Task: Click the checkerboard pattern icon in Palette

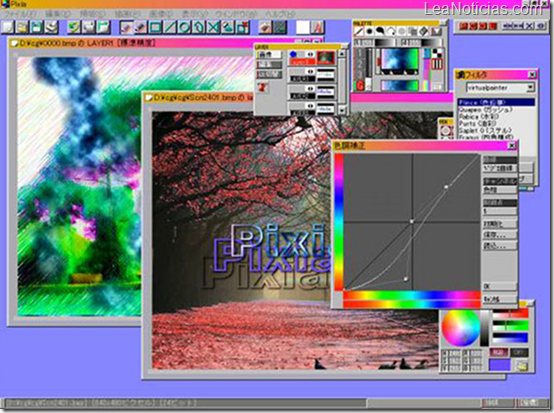Action: coord(437,53)
